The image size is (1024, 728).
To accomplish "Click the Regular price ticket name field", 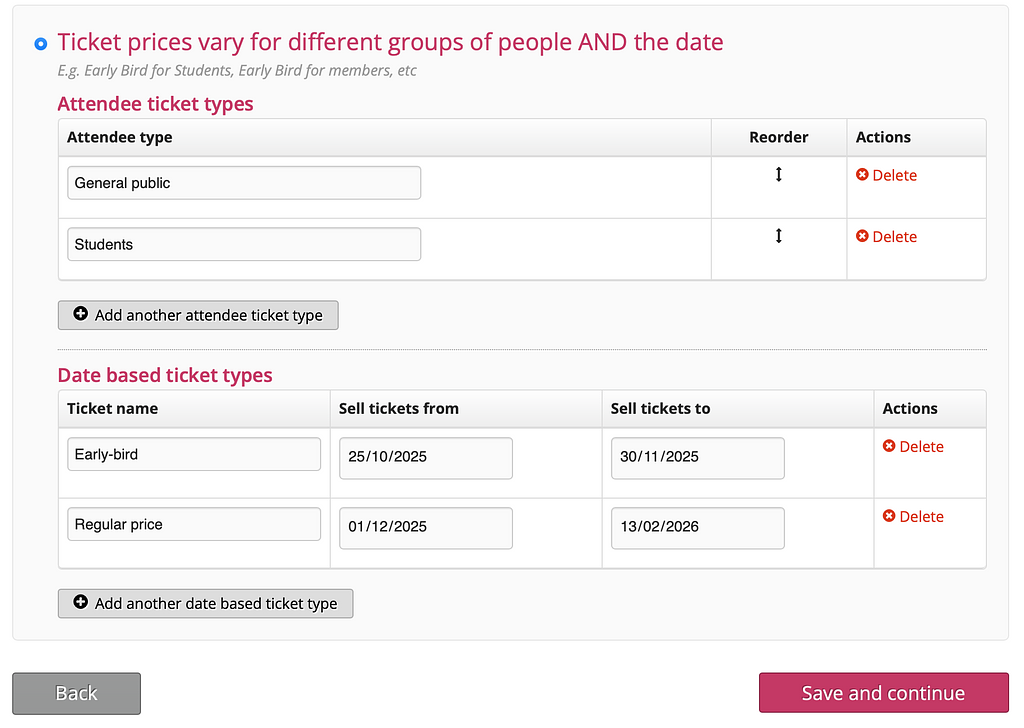I will click(x=194, y=524).
